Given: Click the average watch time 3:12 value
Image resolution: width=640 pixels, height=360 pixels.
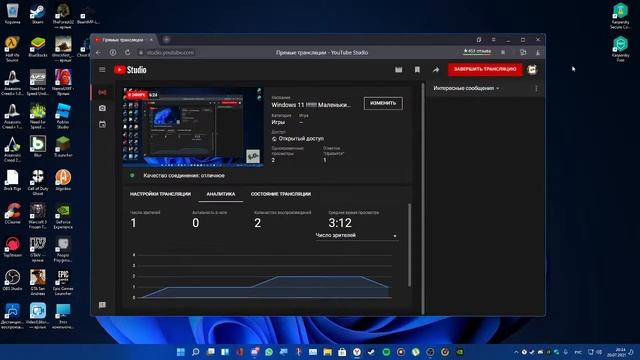Looking at the screenshot, I should point(340,223).
